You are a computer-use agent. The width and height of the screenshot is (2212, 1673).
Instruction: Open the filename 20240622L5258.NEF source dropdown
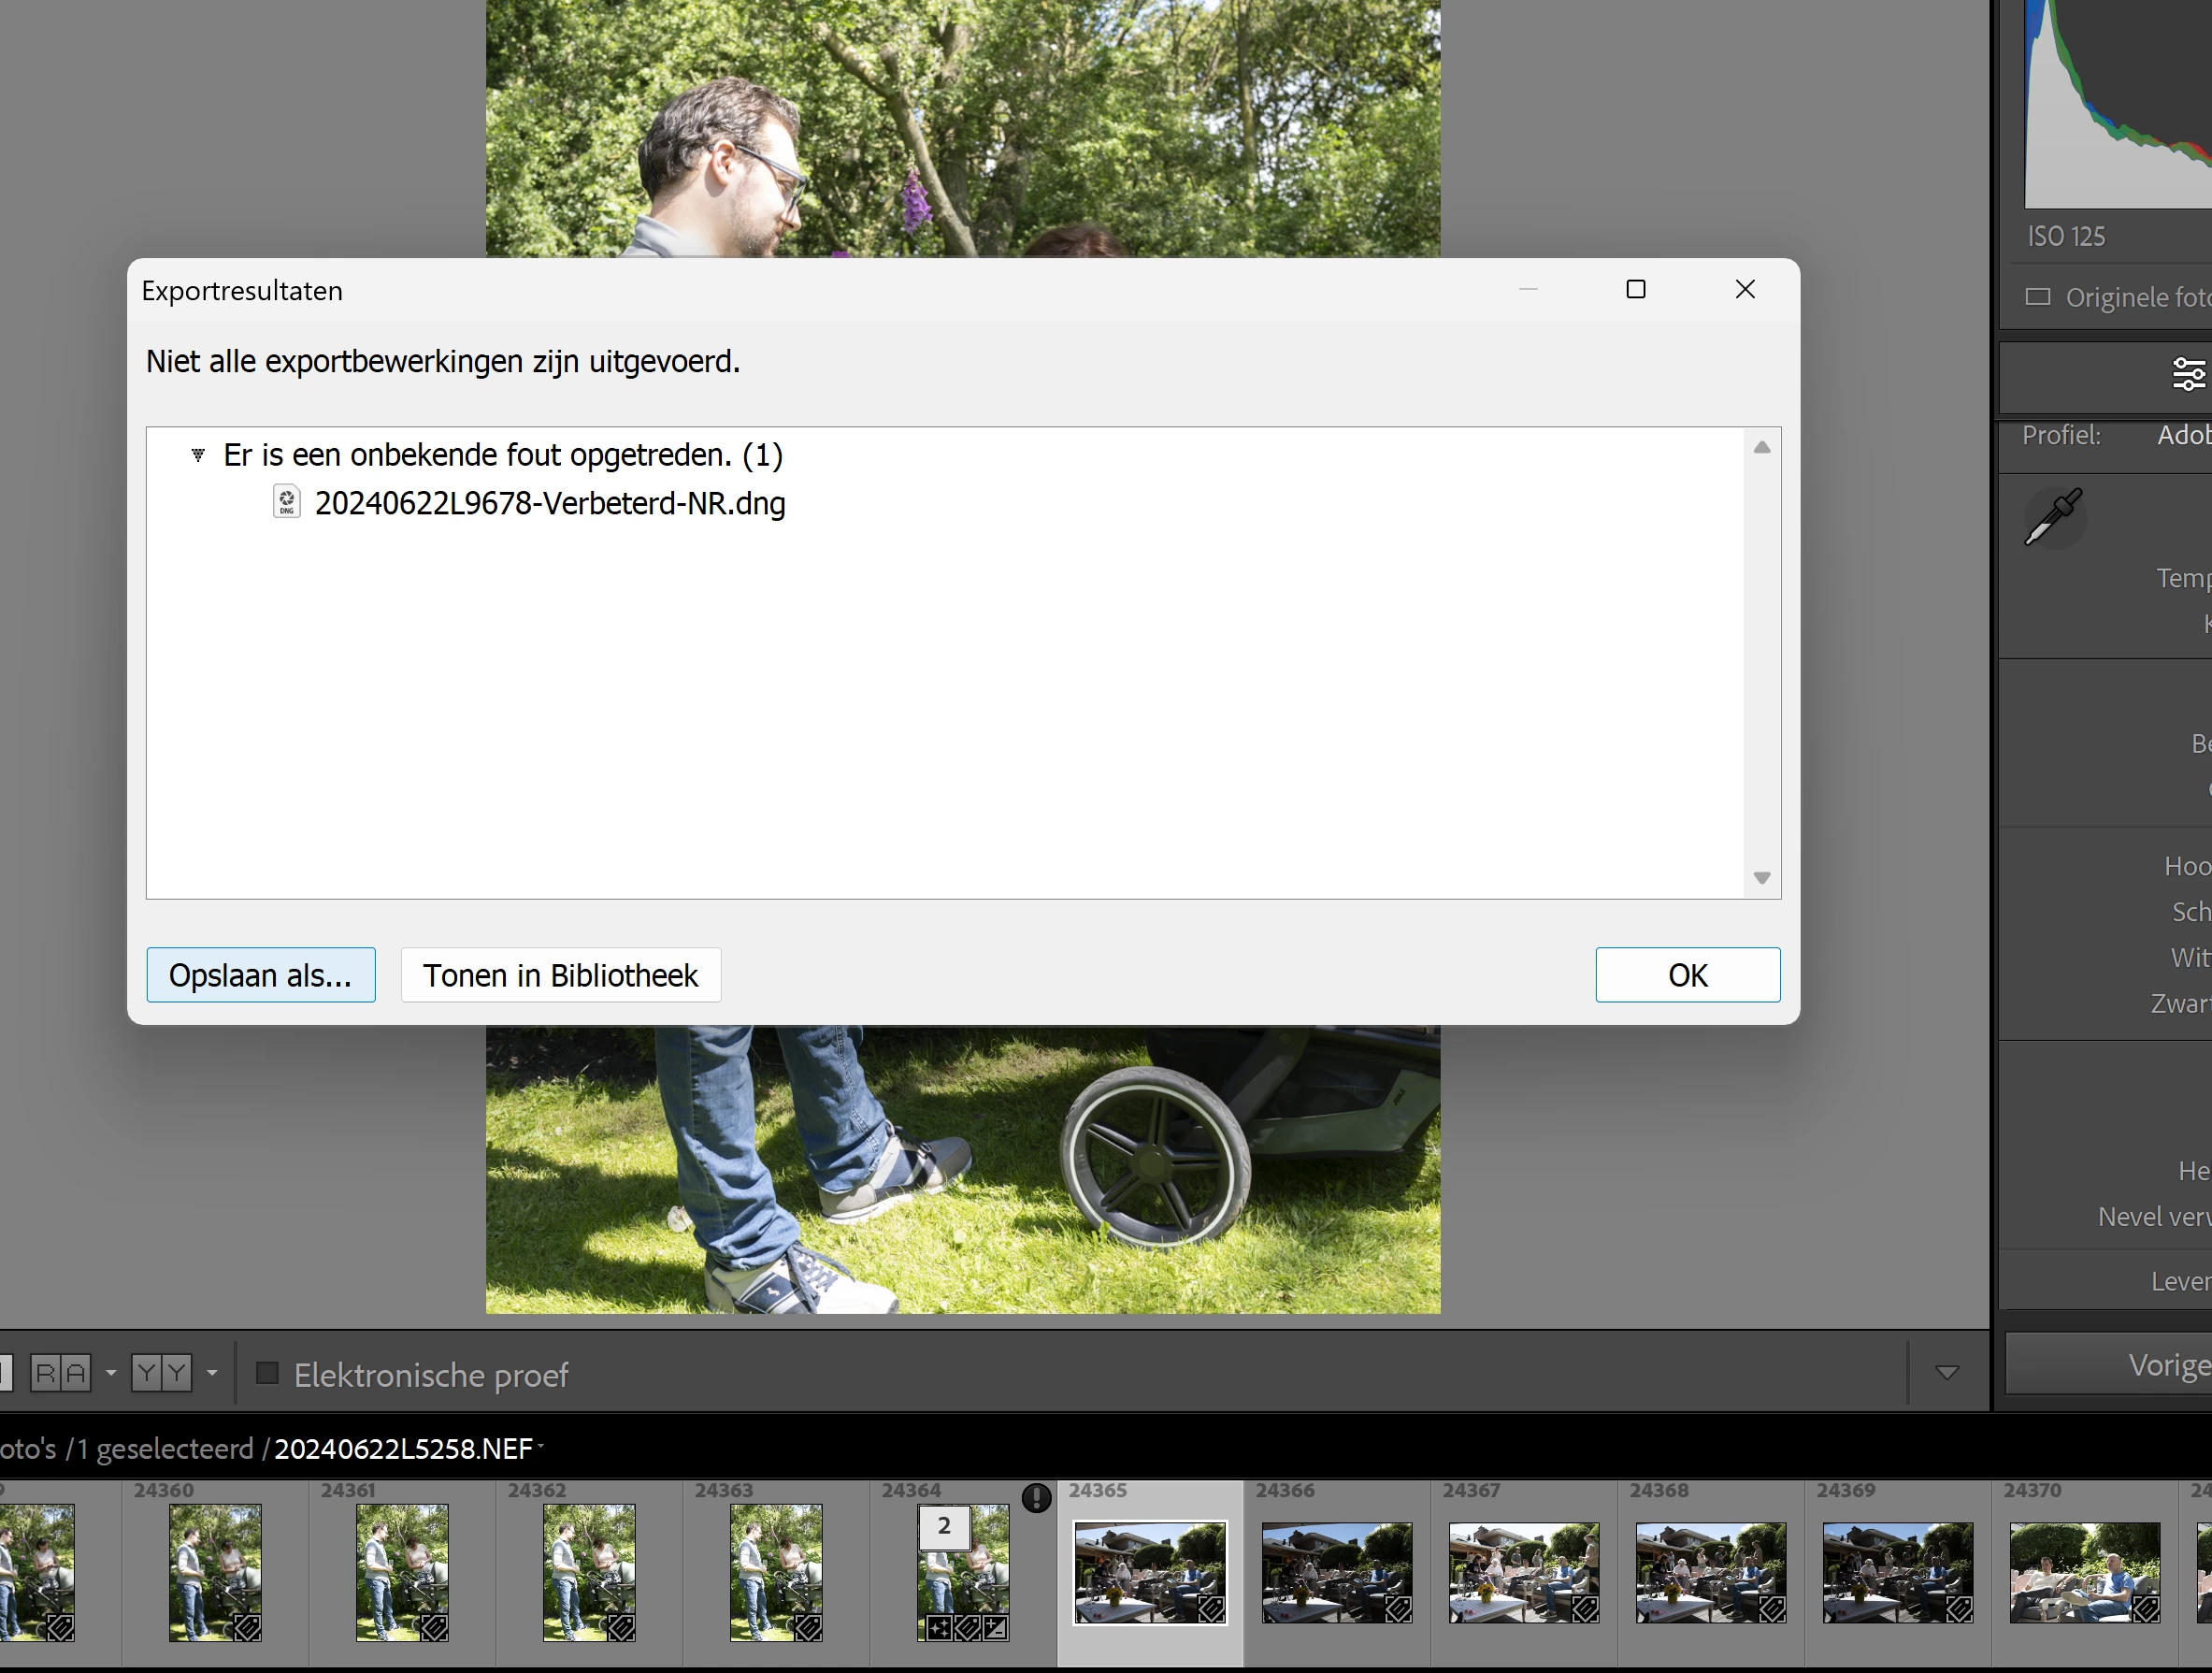[x=541, y=1445]
